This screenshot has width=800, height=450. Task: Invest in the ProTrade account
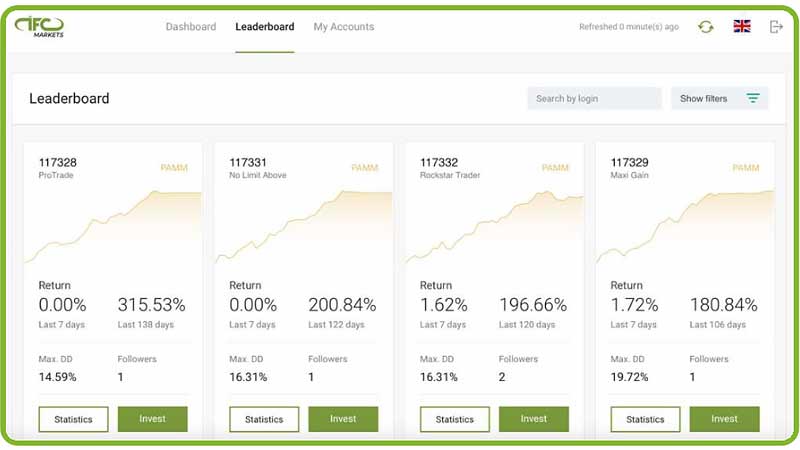(x=153, y=419)
